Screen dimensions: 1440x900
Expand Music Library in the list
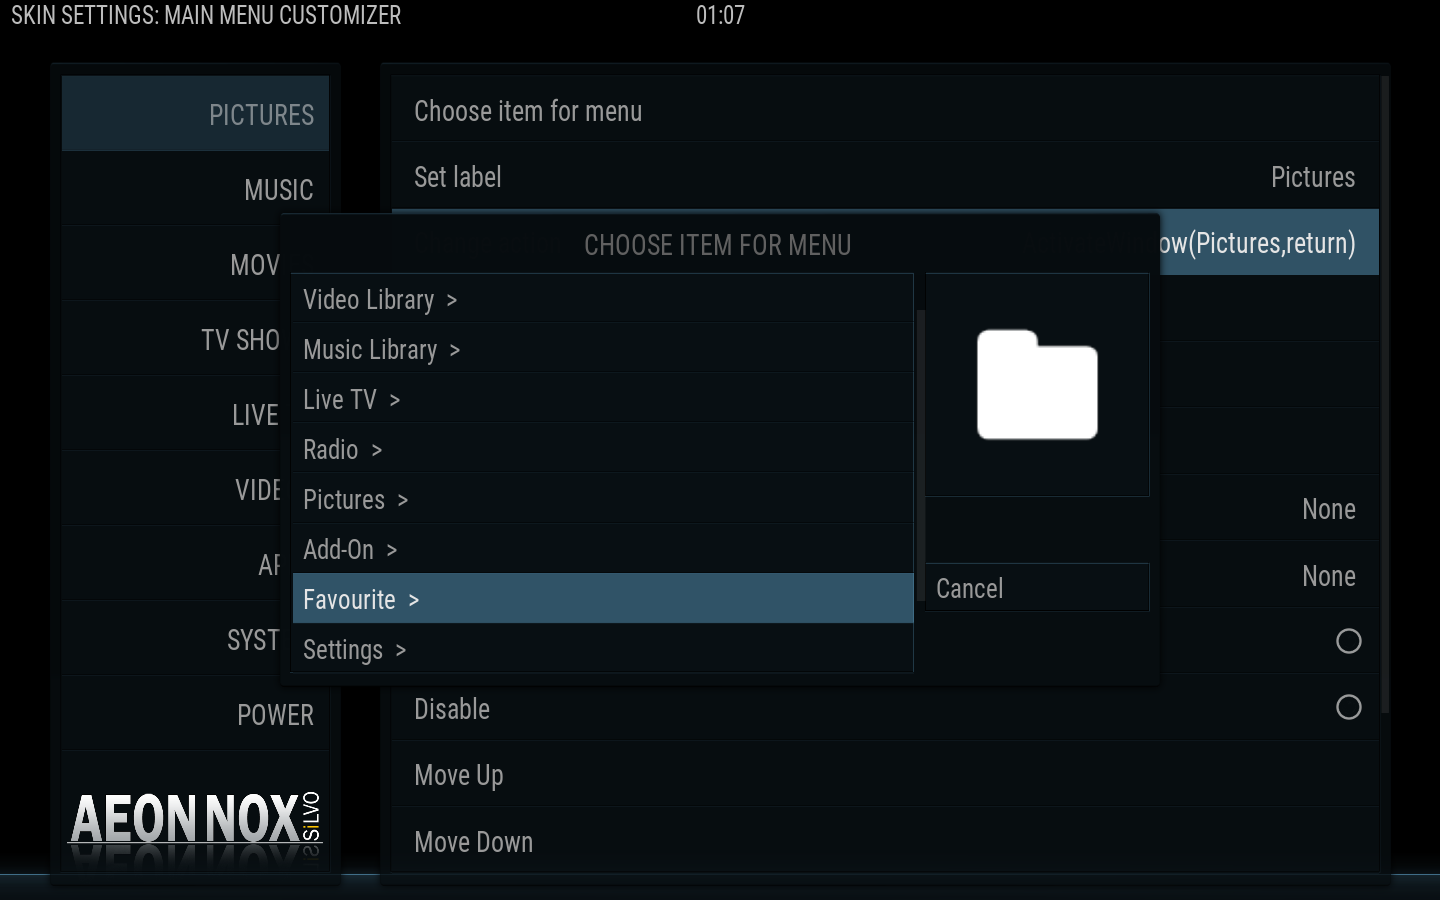pos(603,349)
